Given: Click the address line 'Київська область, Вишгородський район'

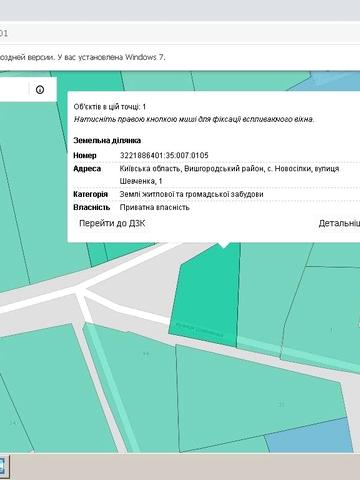Looking at the screenshot, I should pos(192,169).
